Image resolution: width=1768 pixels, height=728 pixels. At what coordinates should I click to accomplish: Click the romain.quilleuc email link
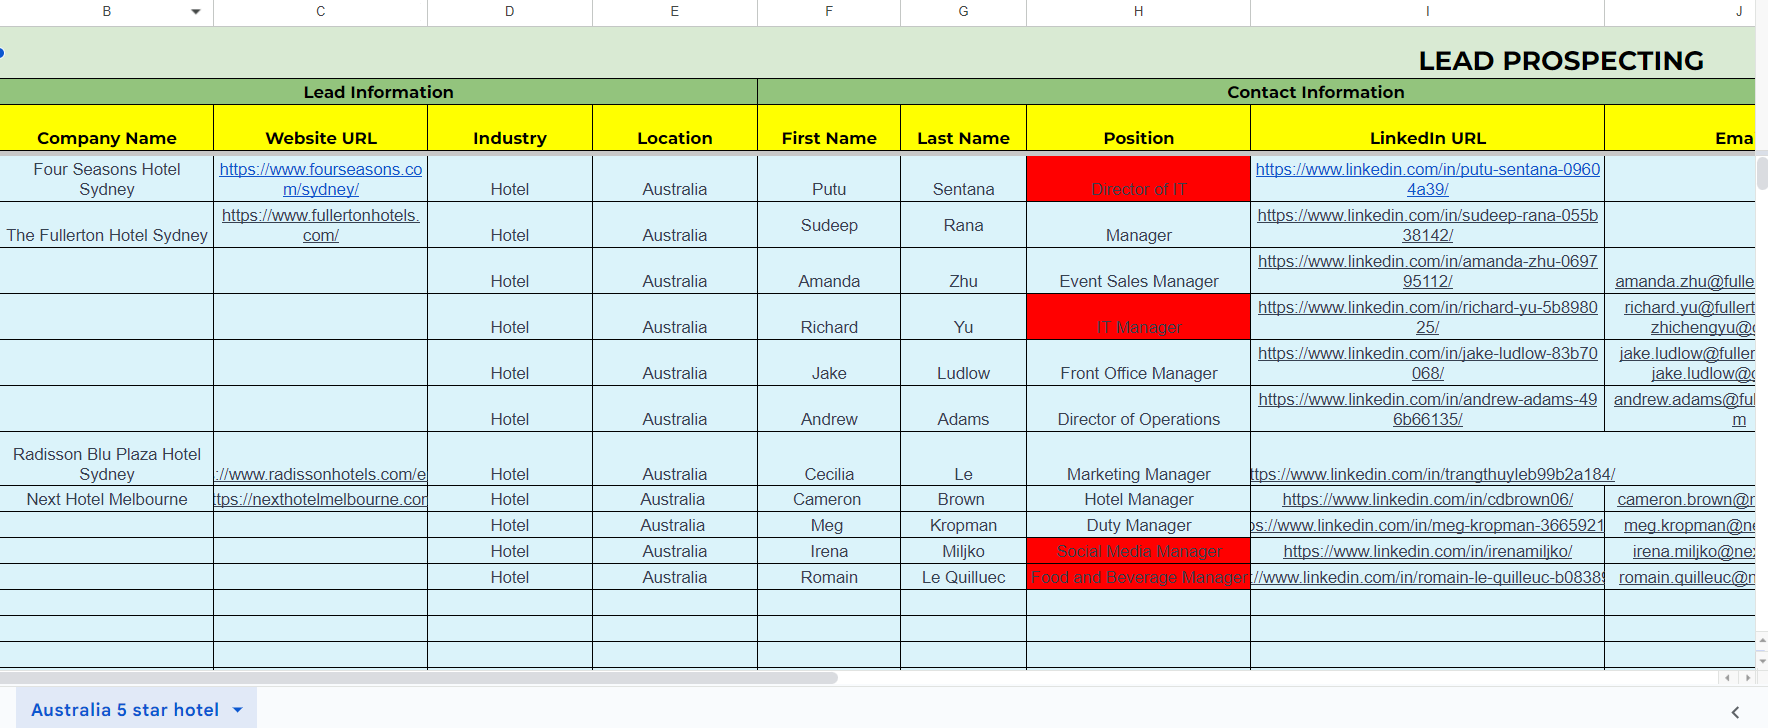click(1686, 577)
